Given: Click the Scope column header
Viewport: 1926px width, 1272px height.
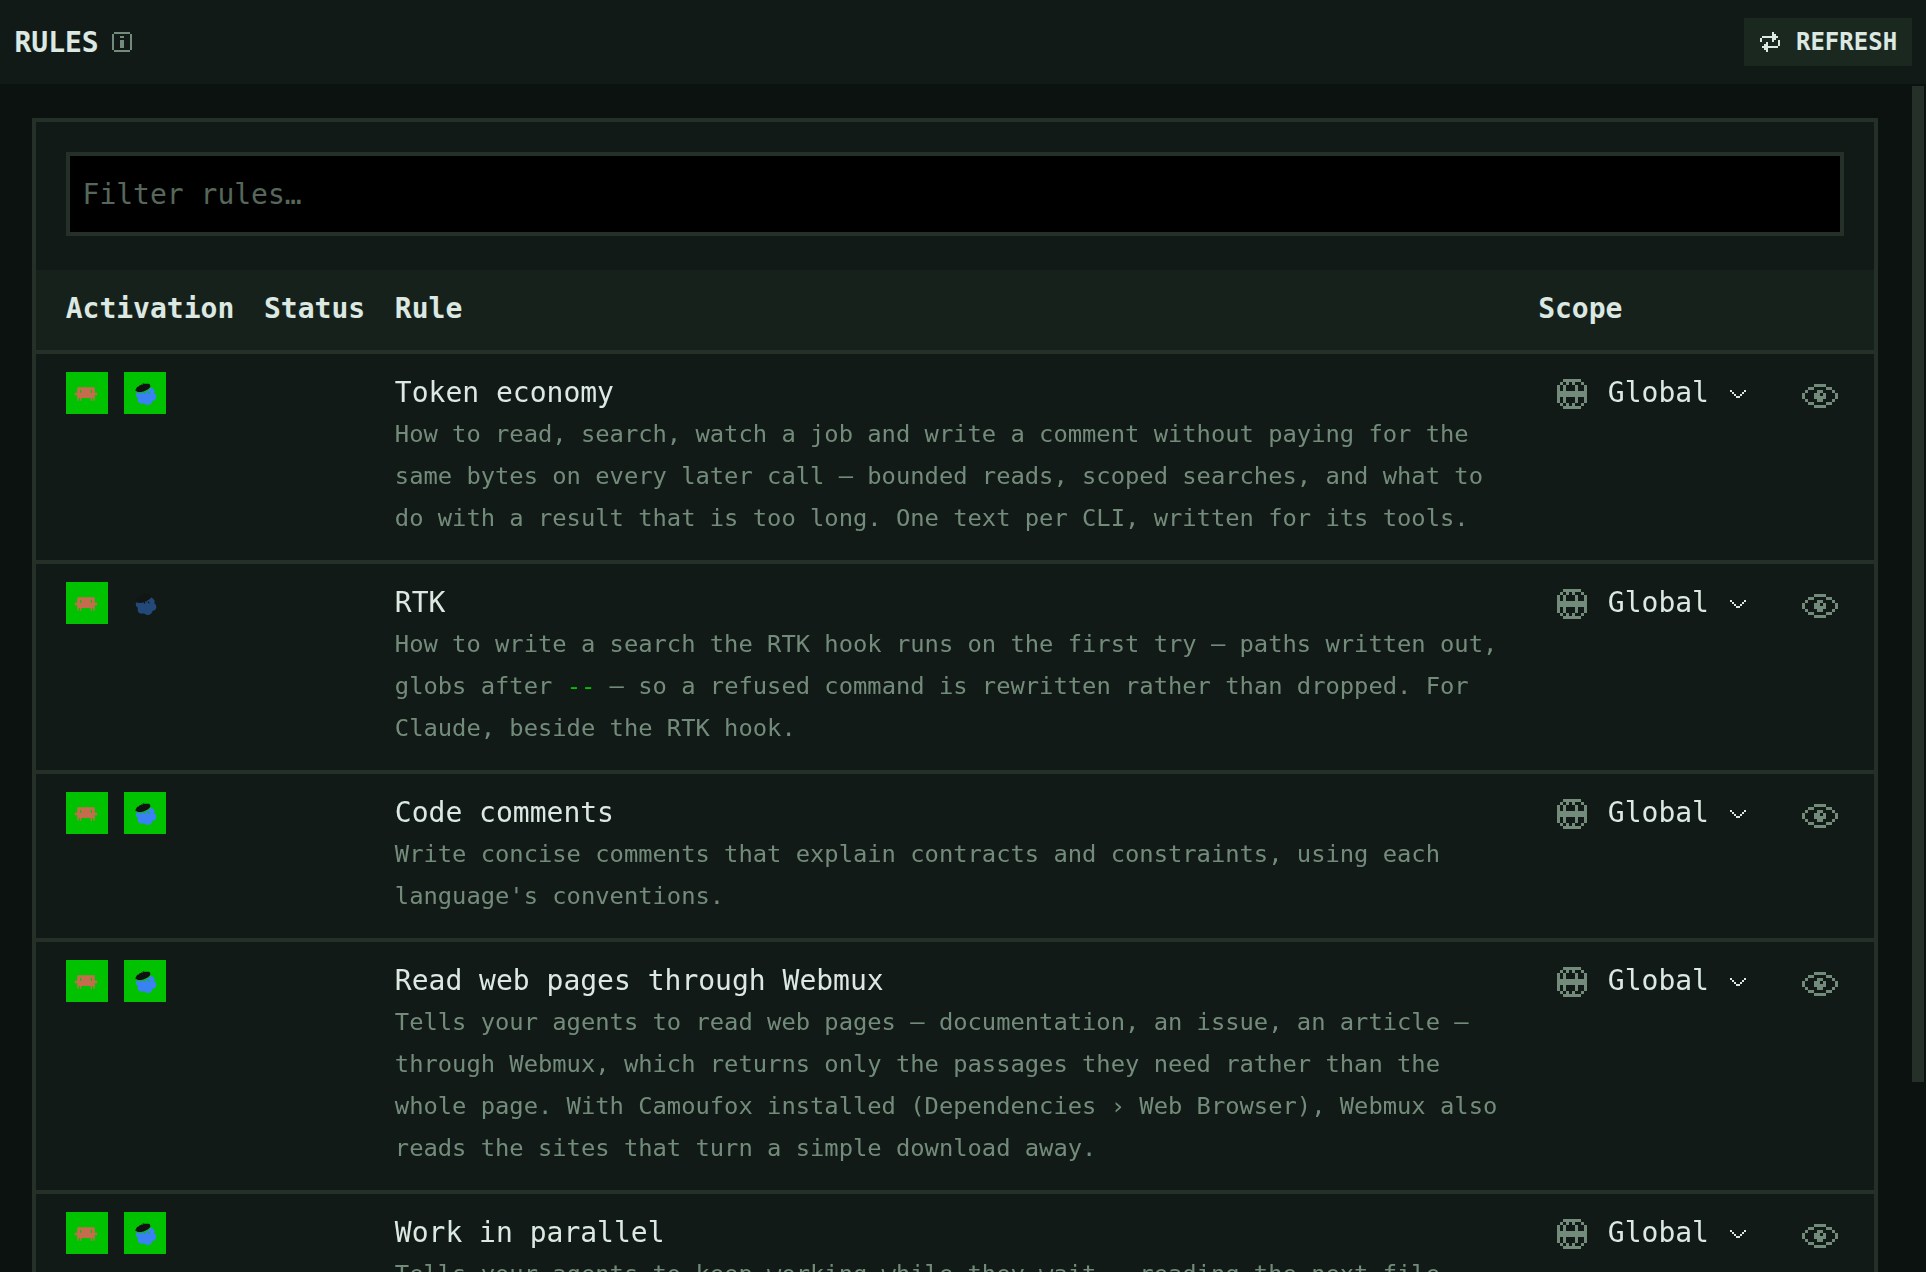Looking at the screenshot, I should (1580, 308).
